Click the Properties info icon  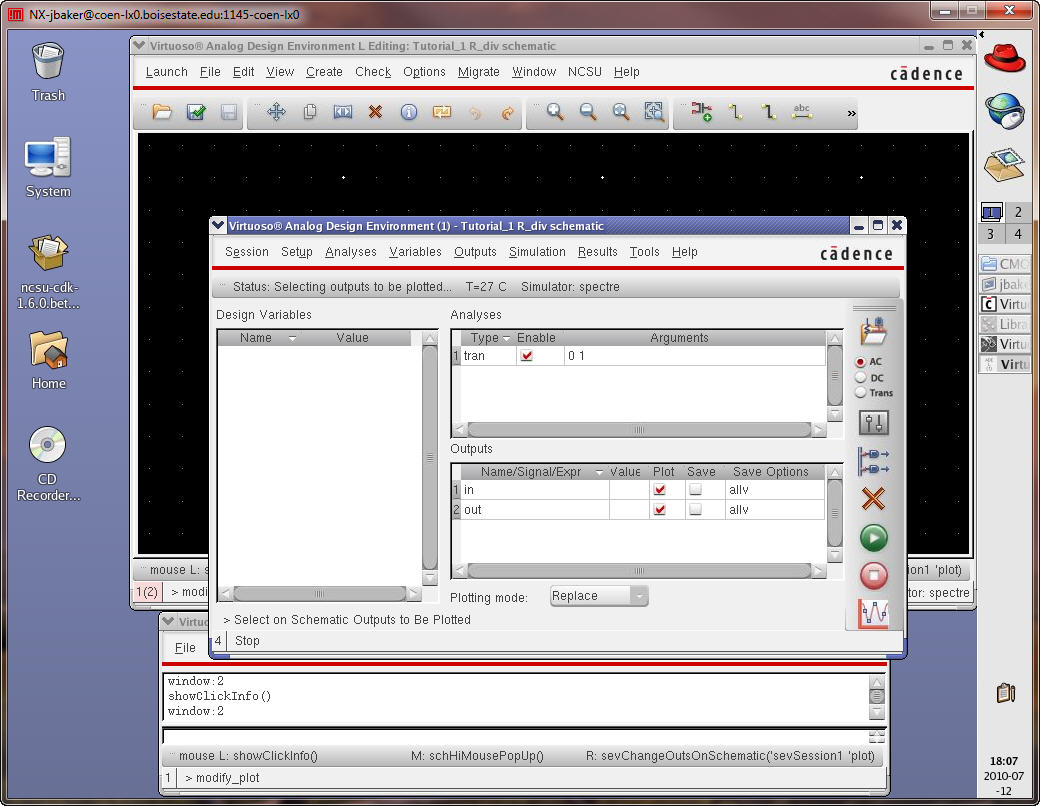409,112
